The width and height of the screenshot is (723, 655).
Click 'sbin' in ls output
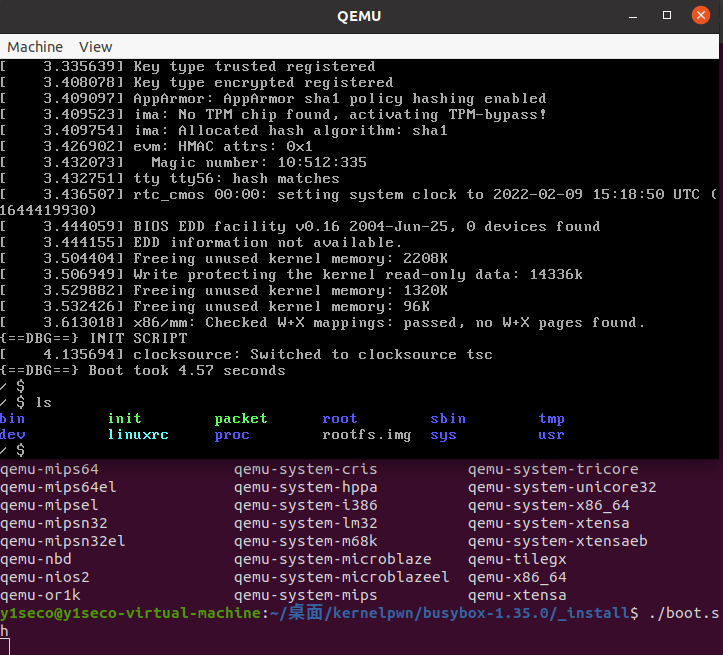pyautogui.click(x=448, y=419)
